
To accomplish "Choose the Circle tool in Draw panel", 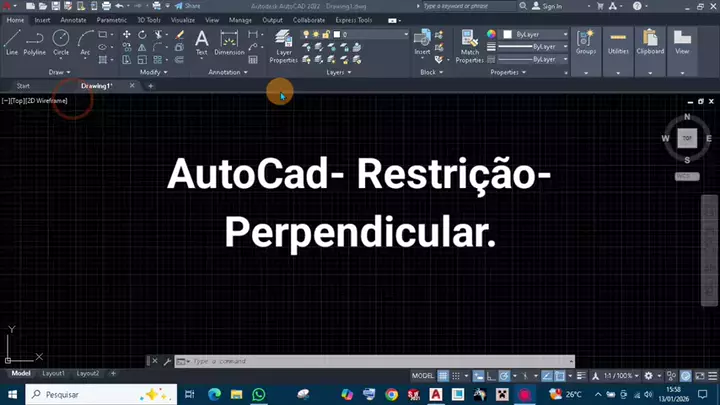I will click(61, 41).
